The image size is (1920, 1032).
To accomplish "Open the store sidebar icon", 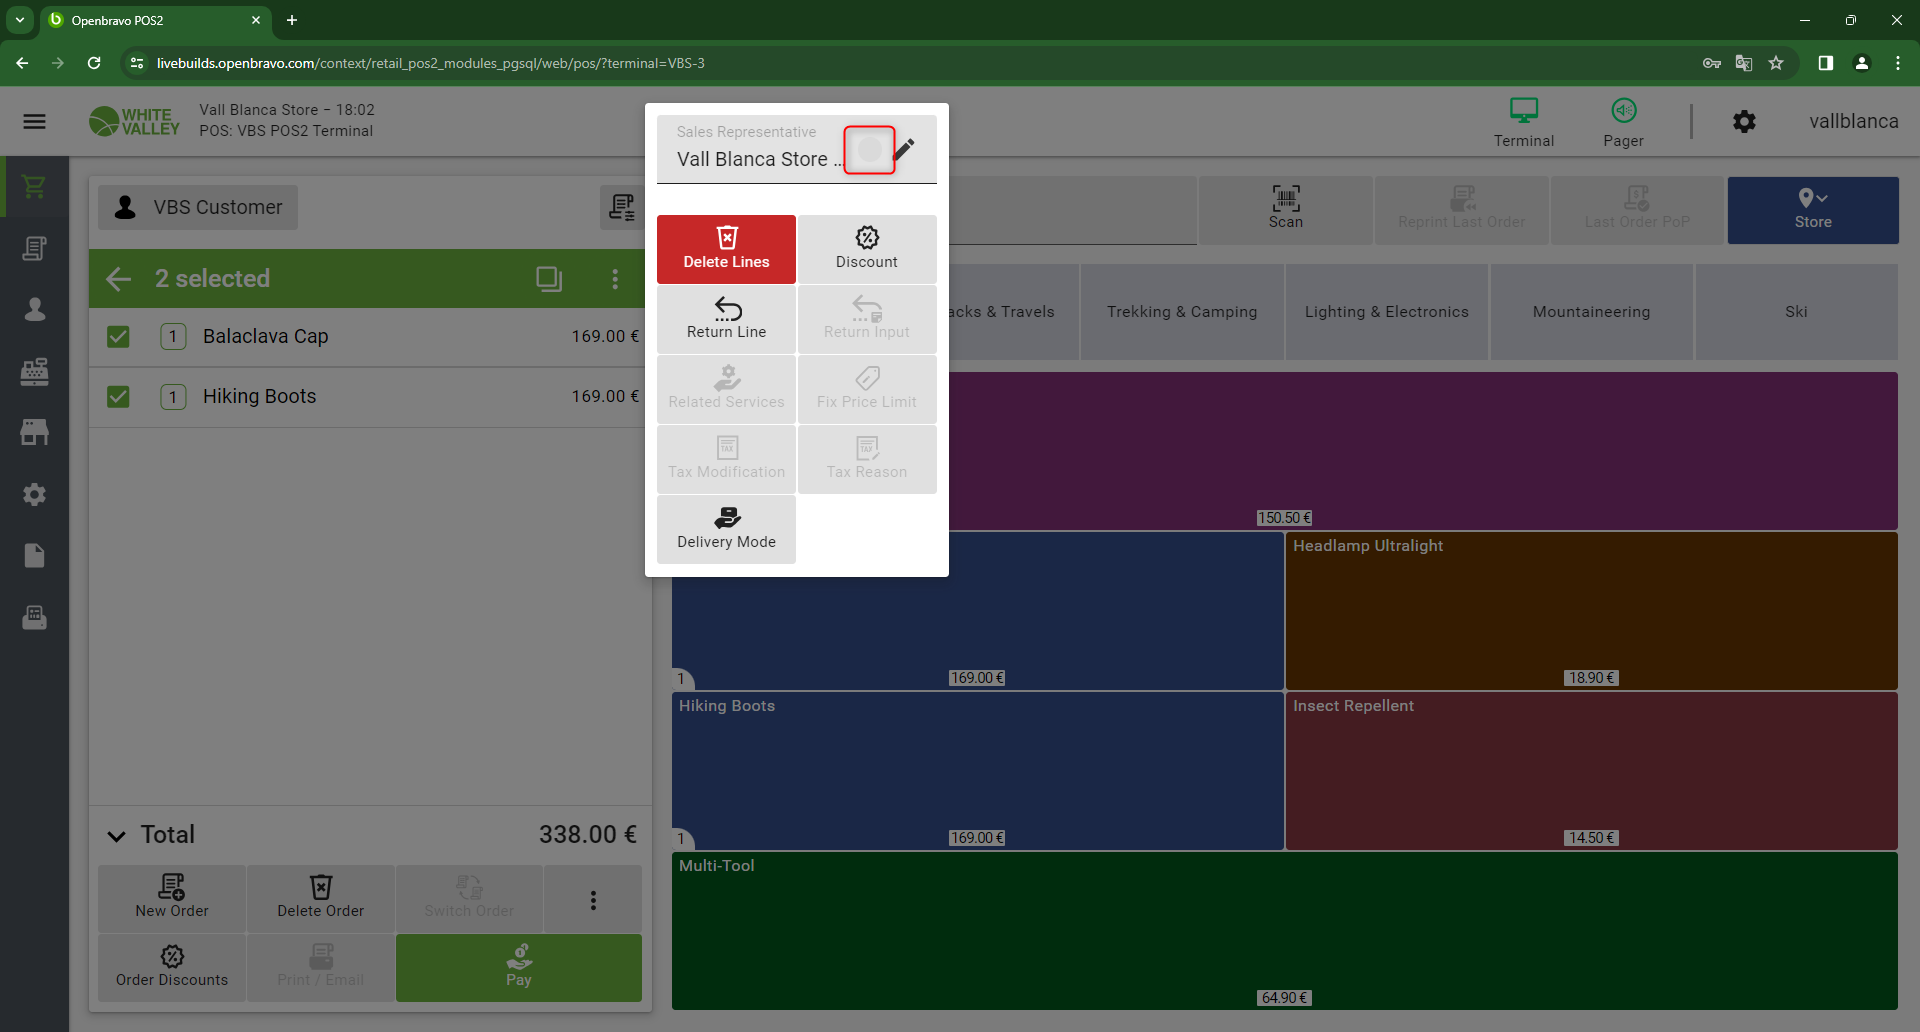I will (35, 432).
